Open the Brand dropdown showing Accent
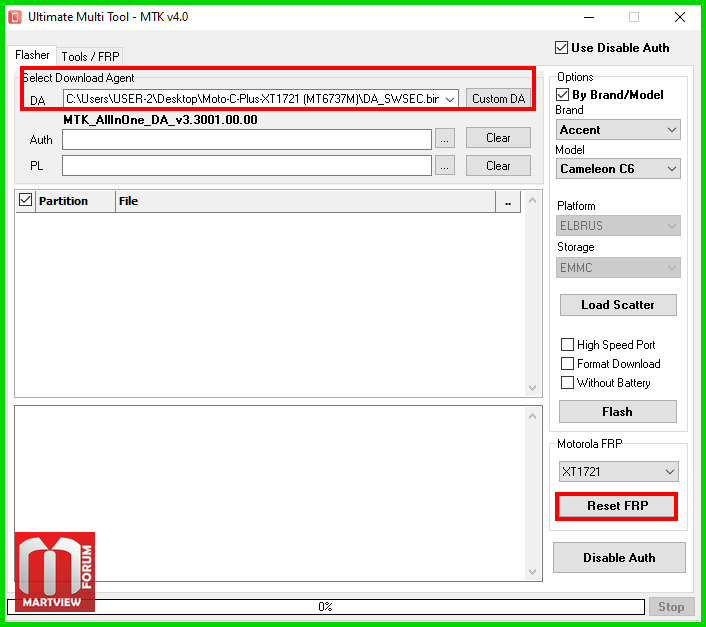 pos(618,130)
